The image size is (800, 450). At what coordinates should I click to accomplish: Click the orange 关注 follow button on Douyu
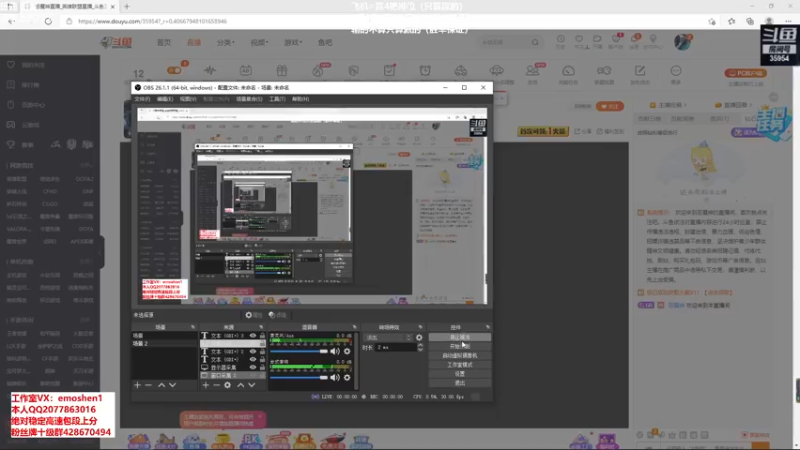click(610, 106)
